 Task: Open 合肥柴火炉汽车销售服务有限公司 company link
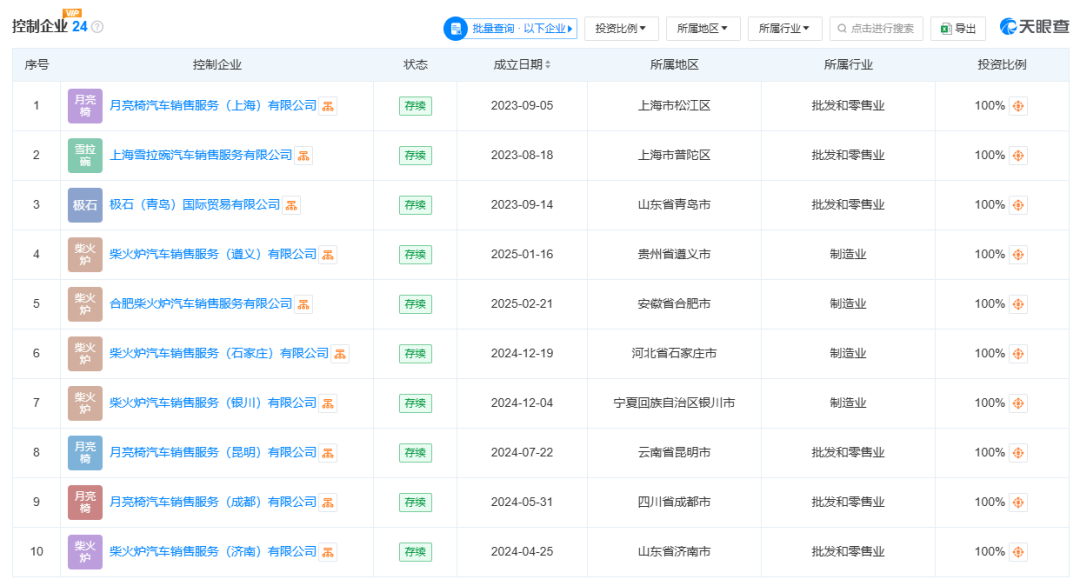point(200,304)
